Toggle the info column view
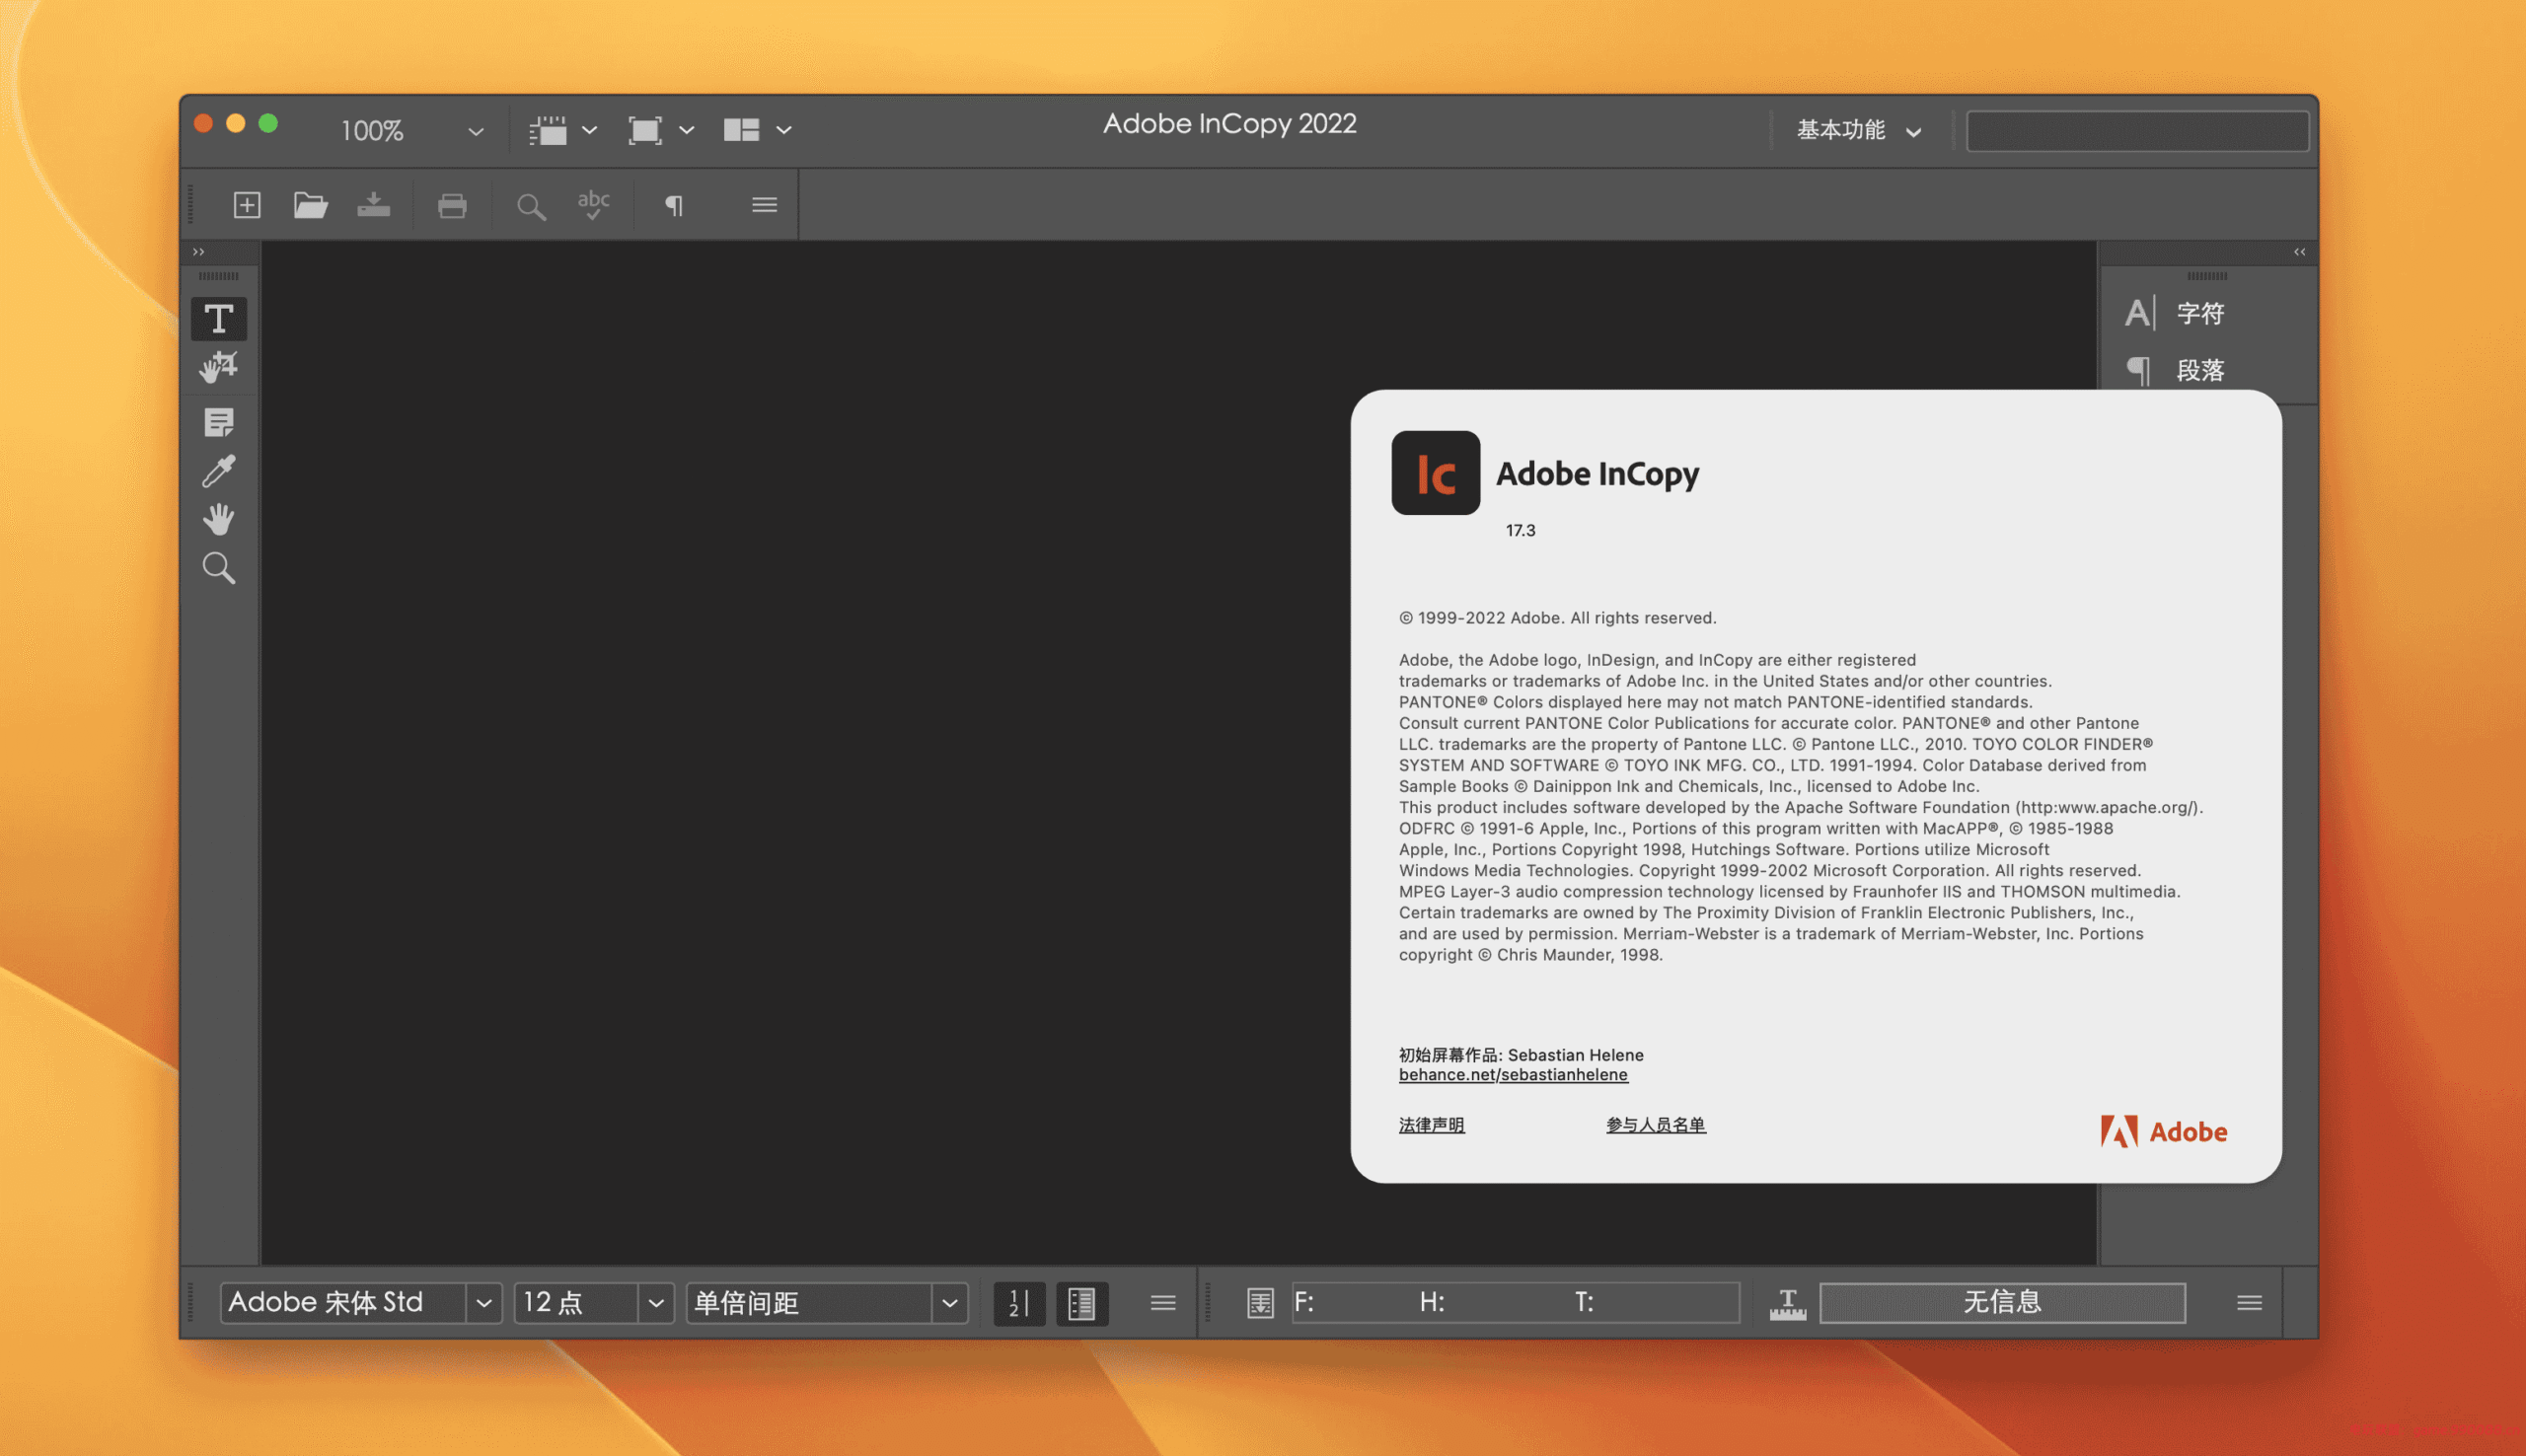 [x=1083, y=1302]
